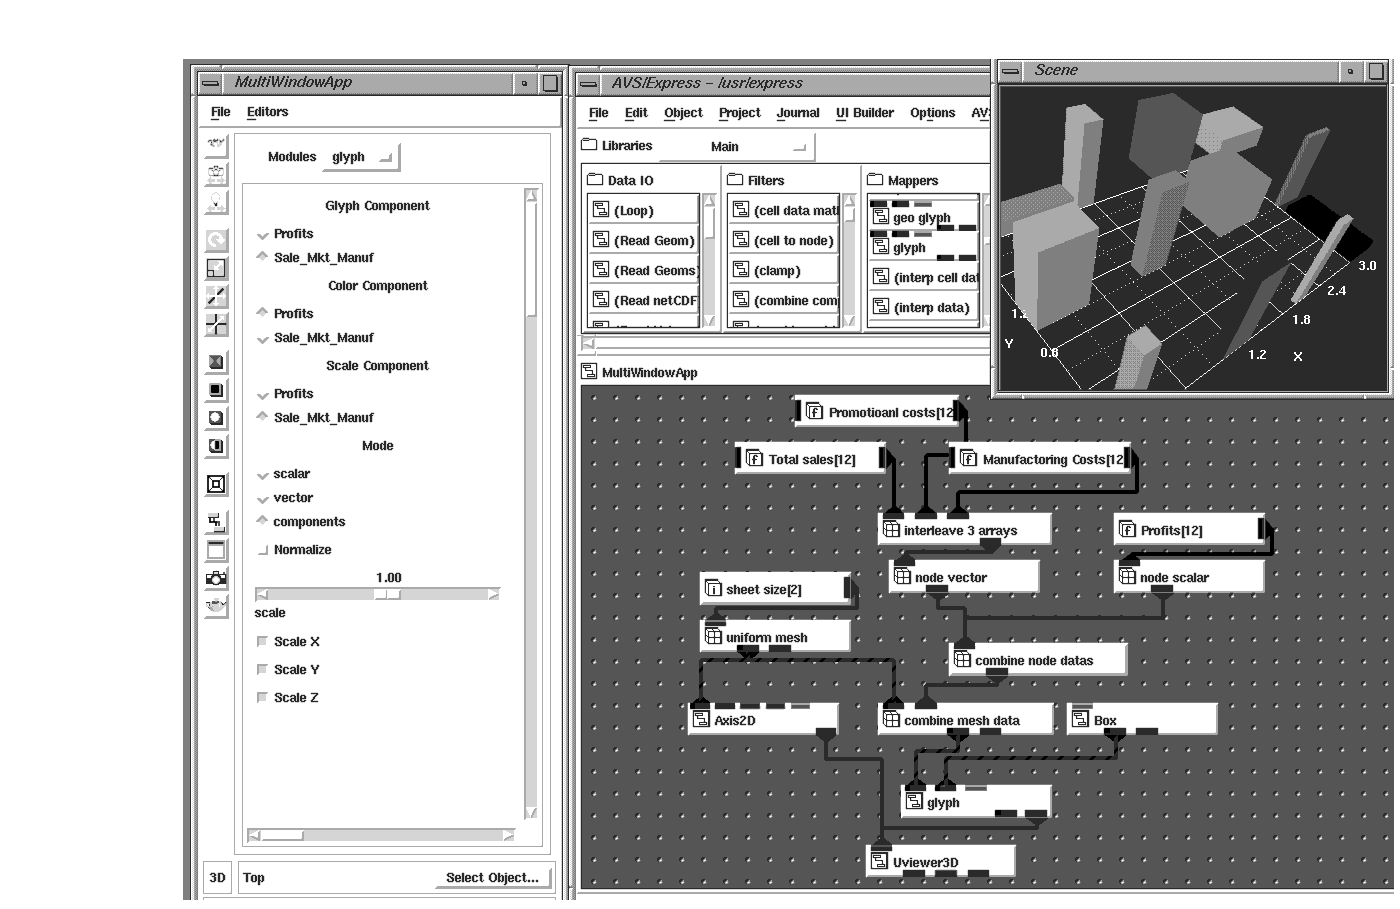
Task: Click the camera icon in left toolbar
Action: click(216, 578)
